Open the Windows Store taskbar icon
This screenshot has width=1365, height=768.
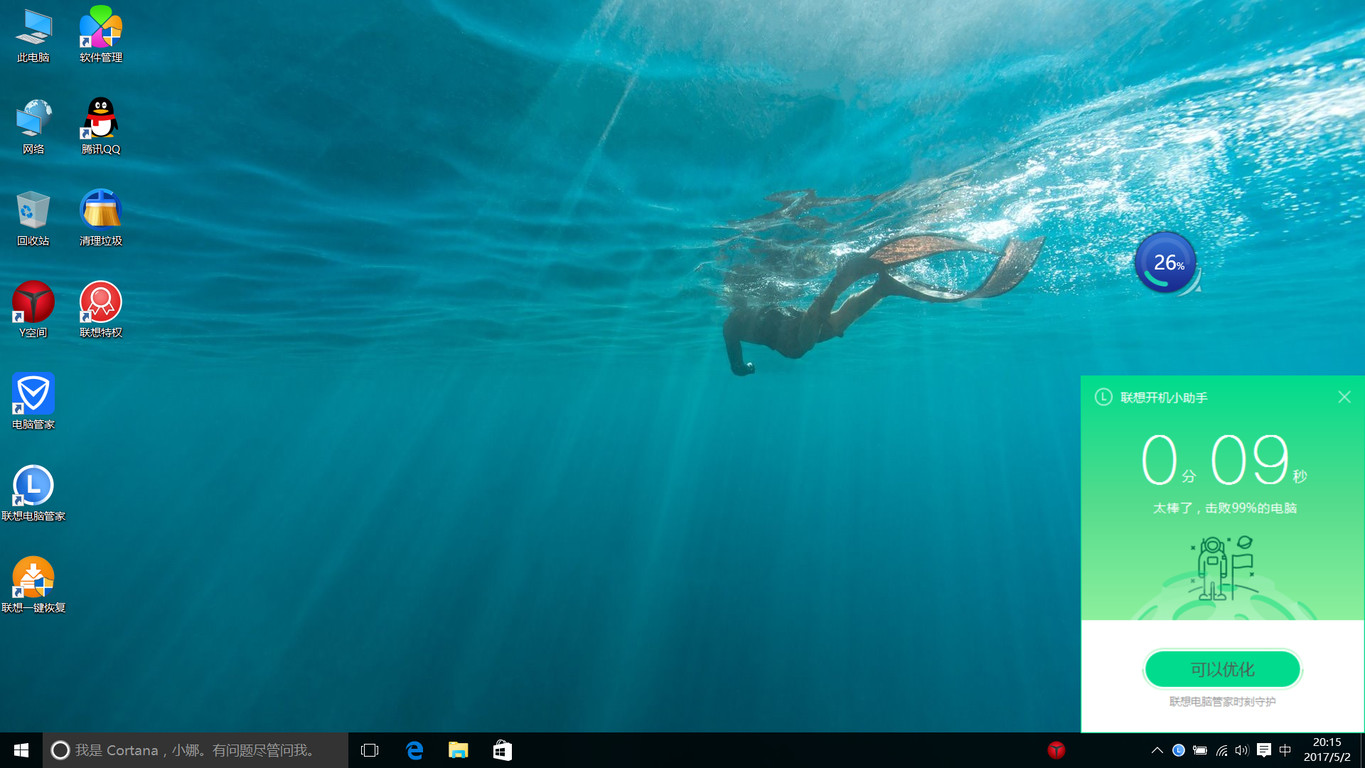(502, 750)
